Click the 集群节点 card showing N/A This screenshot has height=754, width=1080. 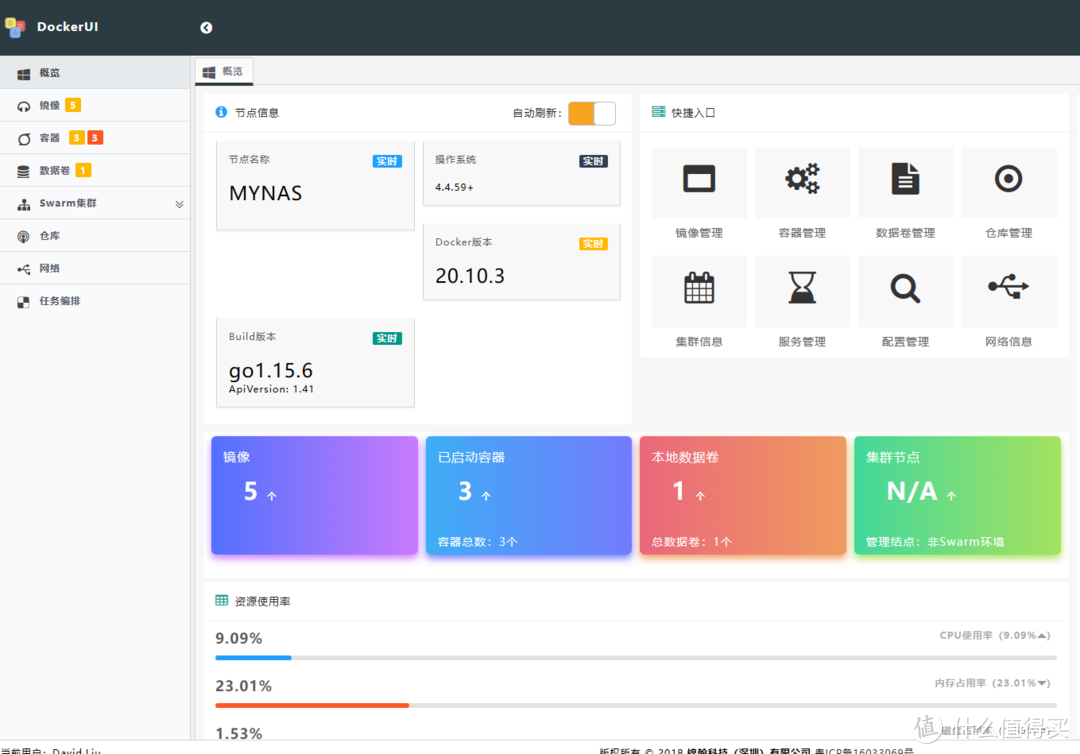pos(957,495)
